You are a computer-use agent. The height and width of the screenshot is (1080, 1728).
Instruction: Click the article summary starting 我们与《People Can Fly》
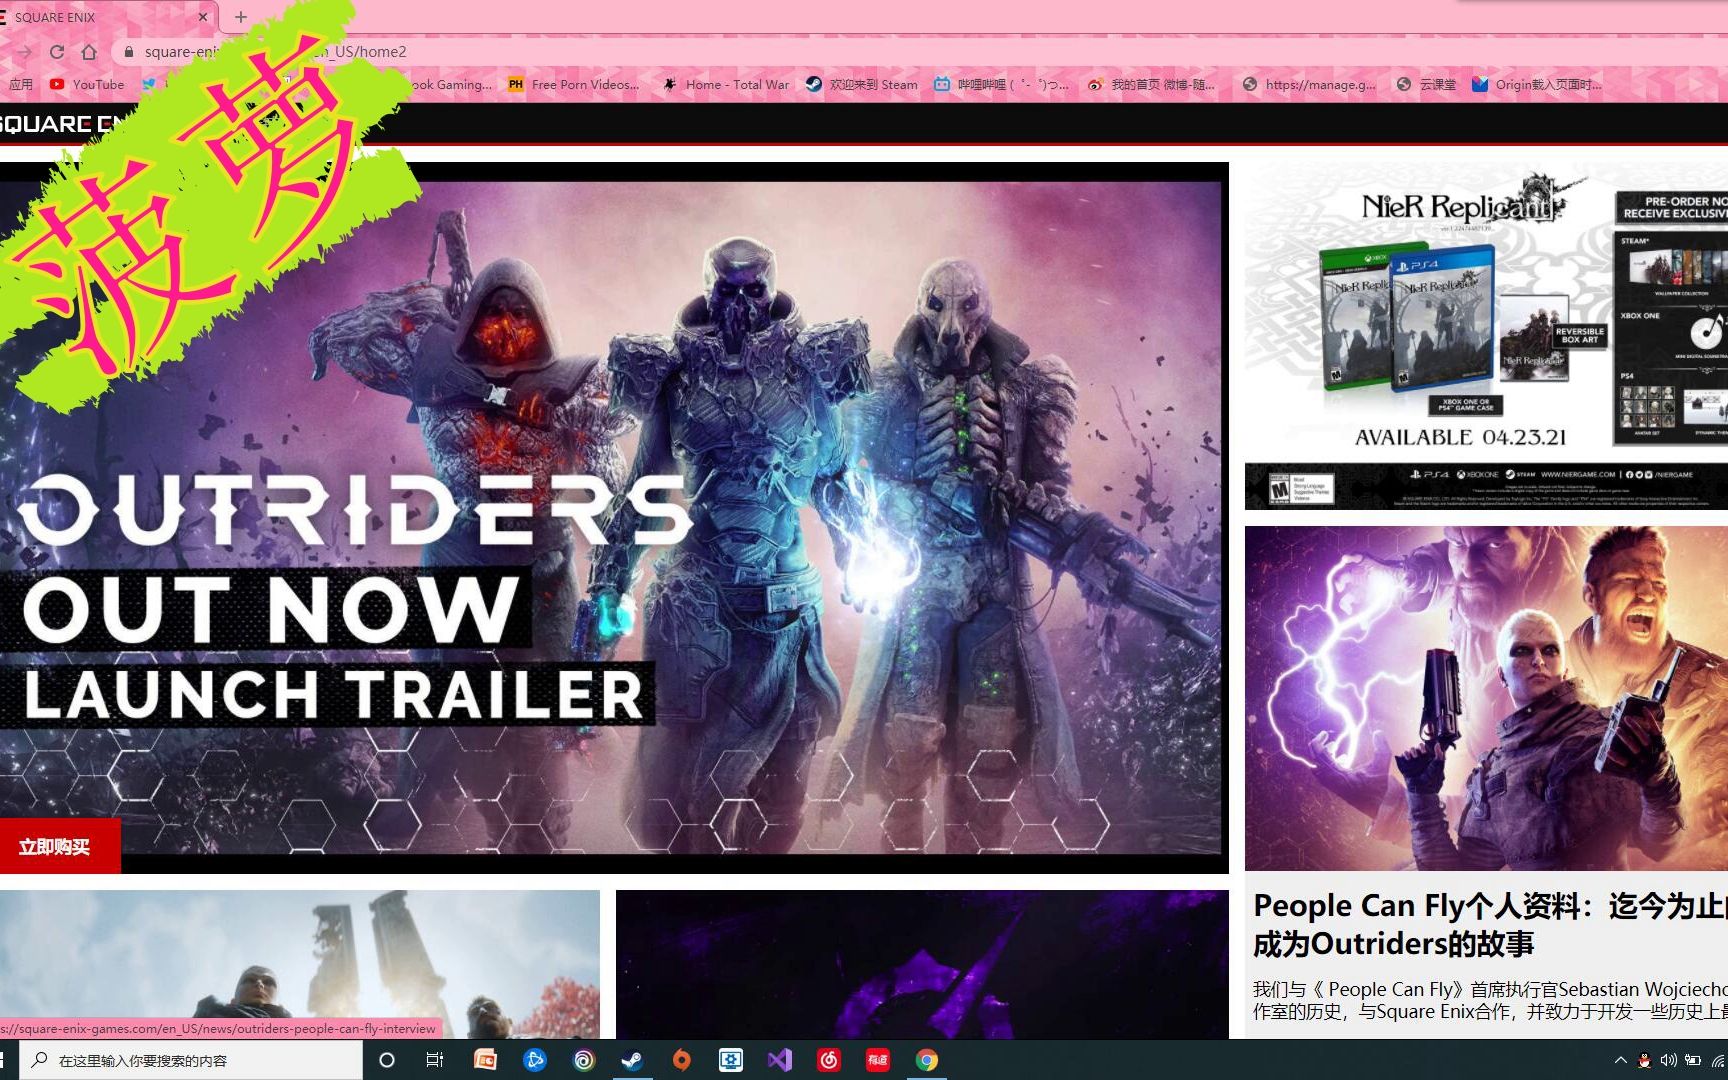coord(1490,1000)
